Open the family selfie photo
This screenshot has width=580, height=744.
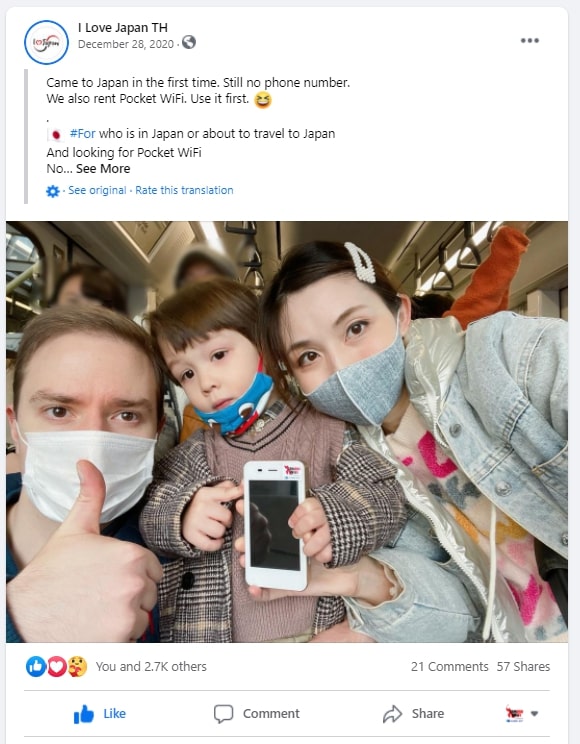tap(287, 432)
